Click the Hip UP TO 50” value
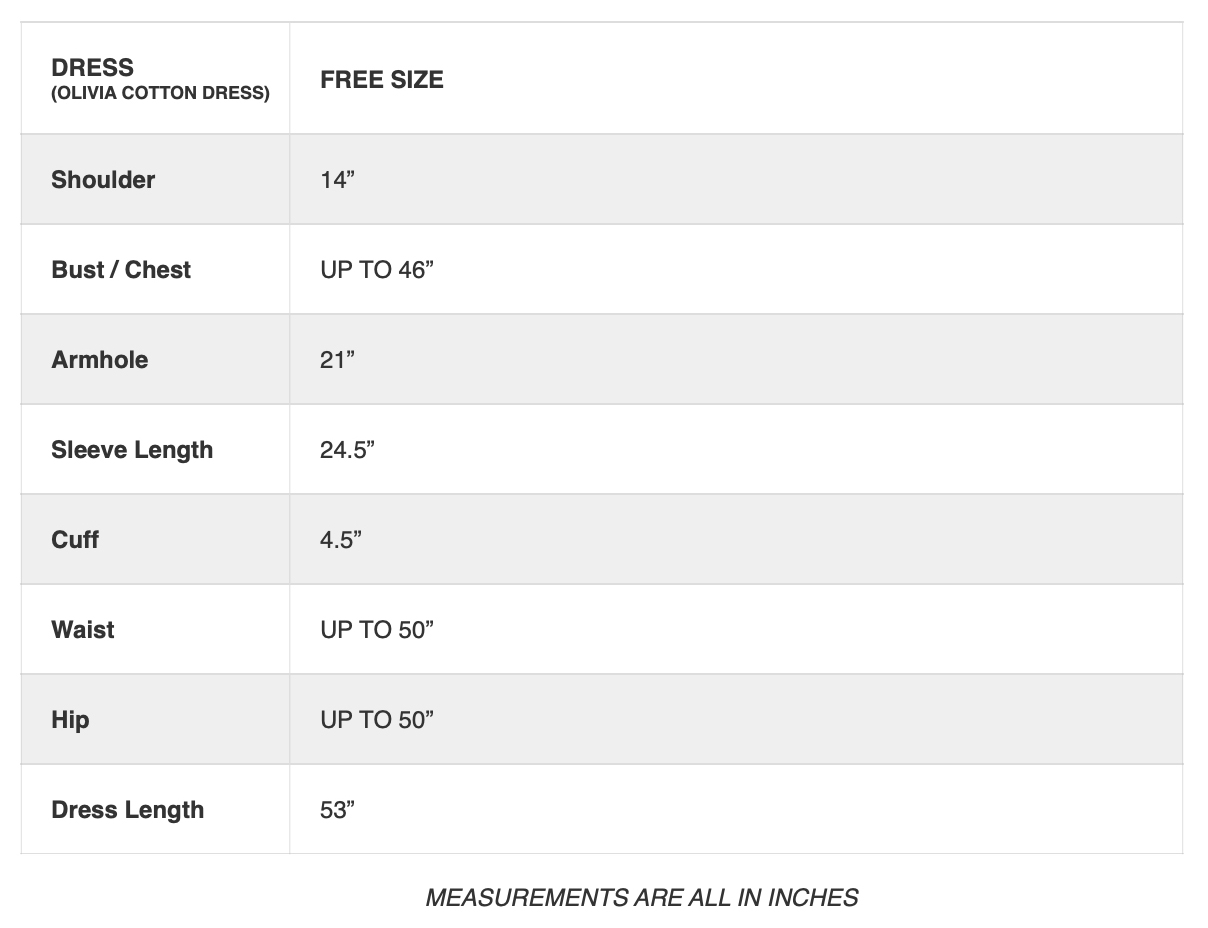The image size is (1208, 928). pyautogui.click(x=377, y=720)
